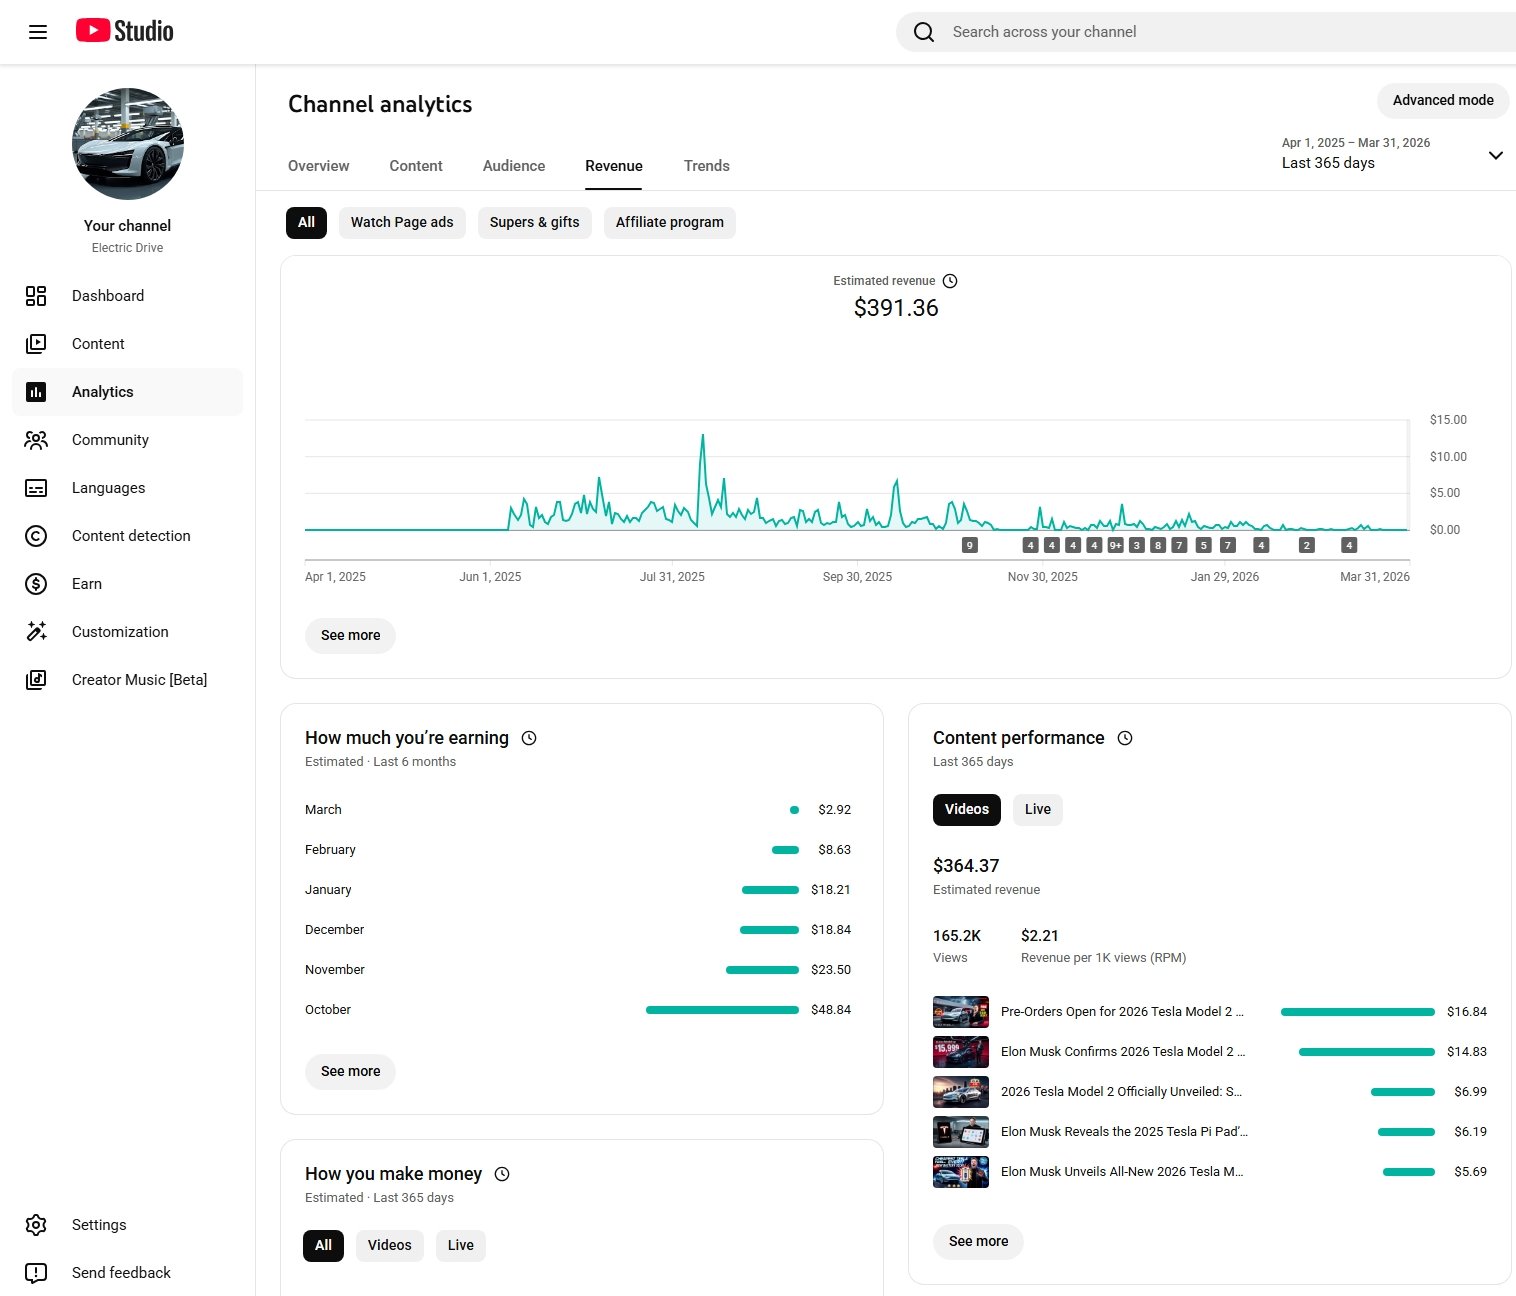Screen dimensions: 1516x1296
Task: Click the Advanced mode button
Action: [1442, 100]
